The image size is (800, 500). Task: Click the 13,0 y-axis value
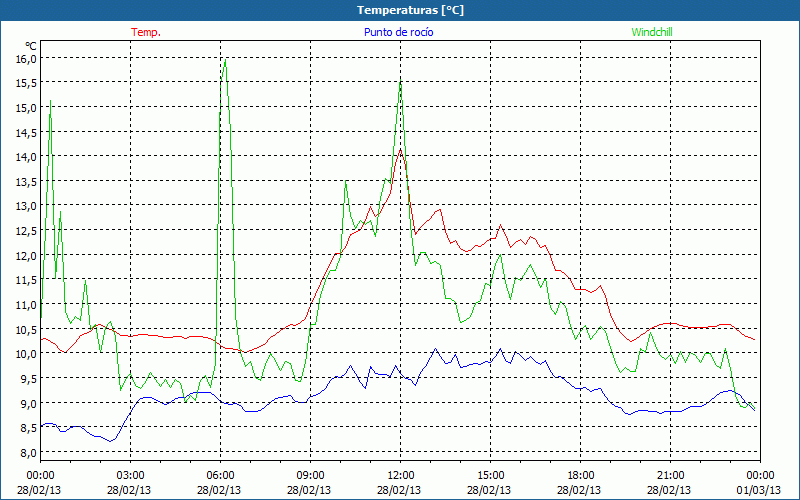[x=27, y=206]
